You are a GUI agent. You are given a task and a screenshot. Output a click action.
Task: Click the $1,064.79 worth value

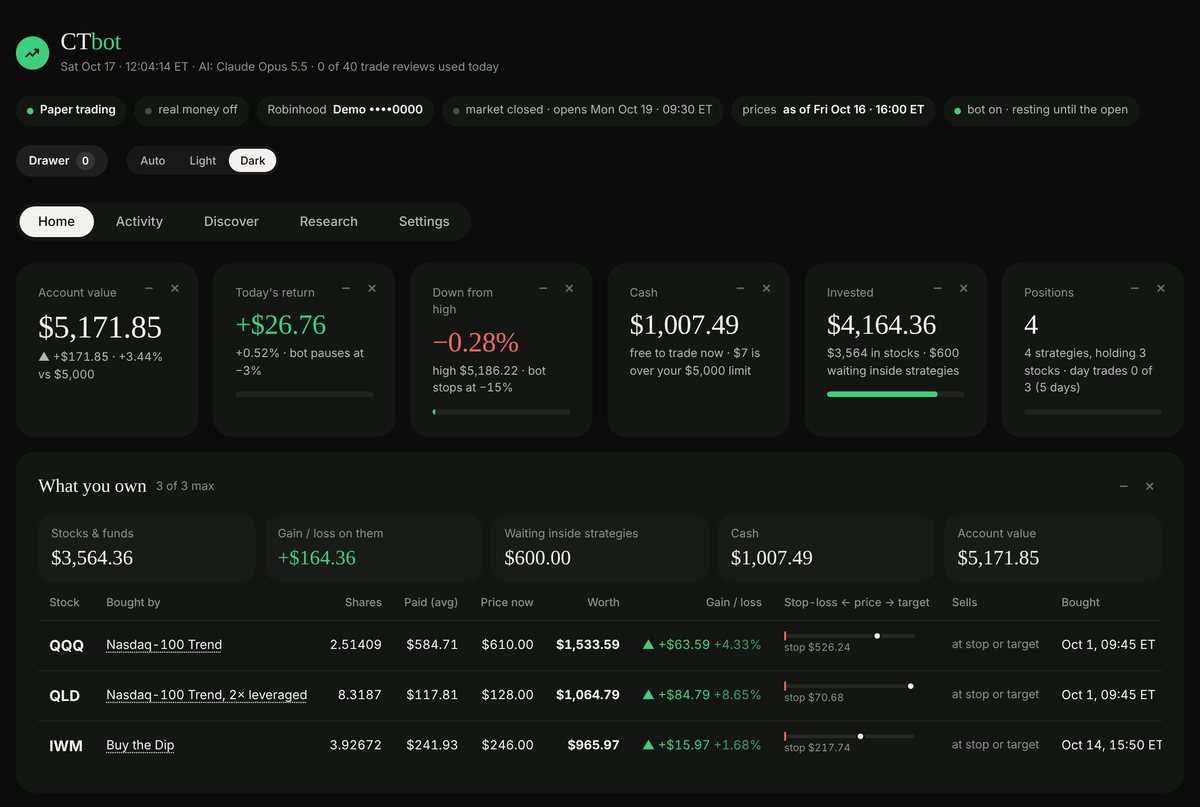click(588, 695)
